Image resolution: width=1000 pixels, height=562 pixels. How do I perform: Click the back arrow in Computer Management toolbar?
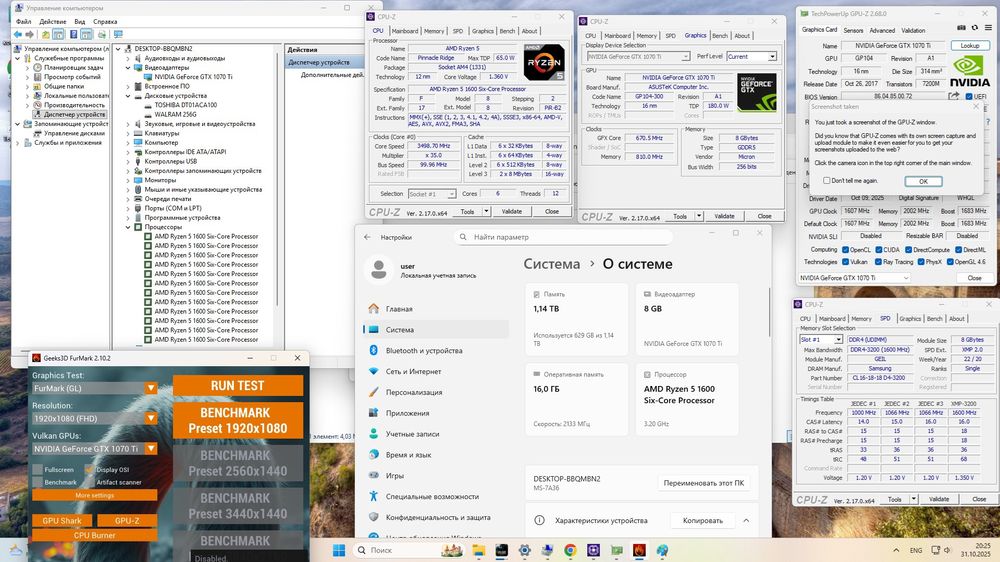[x=18, y=34]
